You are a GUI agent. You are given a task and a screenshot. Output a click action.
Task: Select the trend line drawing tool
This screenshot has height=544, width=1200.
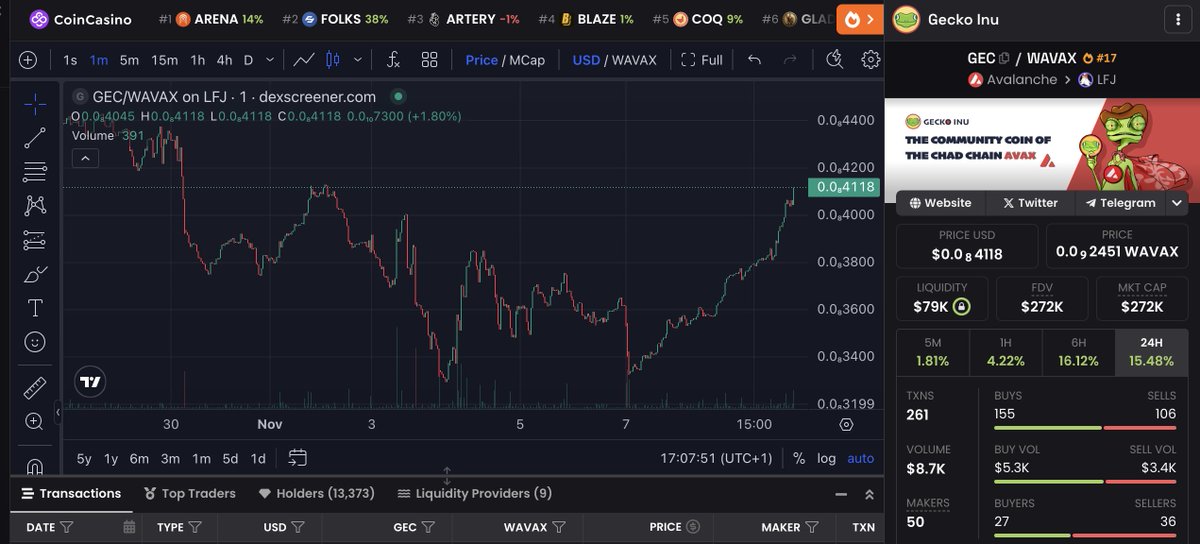coord(35,138)
